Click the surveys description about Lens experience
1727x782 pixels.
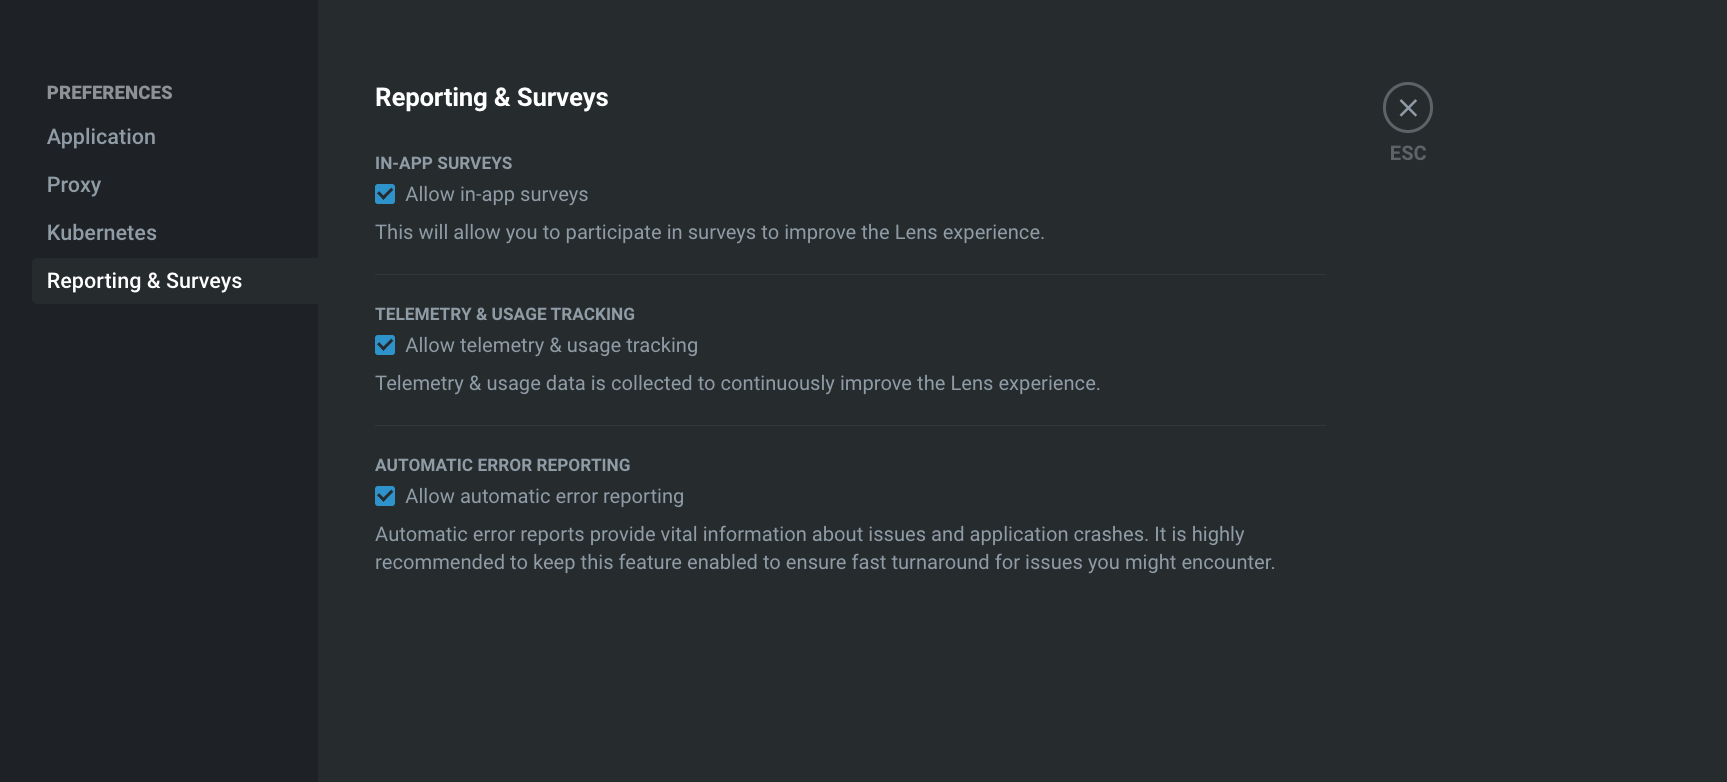pyautogui.click(x=709, y=231)
